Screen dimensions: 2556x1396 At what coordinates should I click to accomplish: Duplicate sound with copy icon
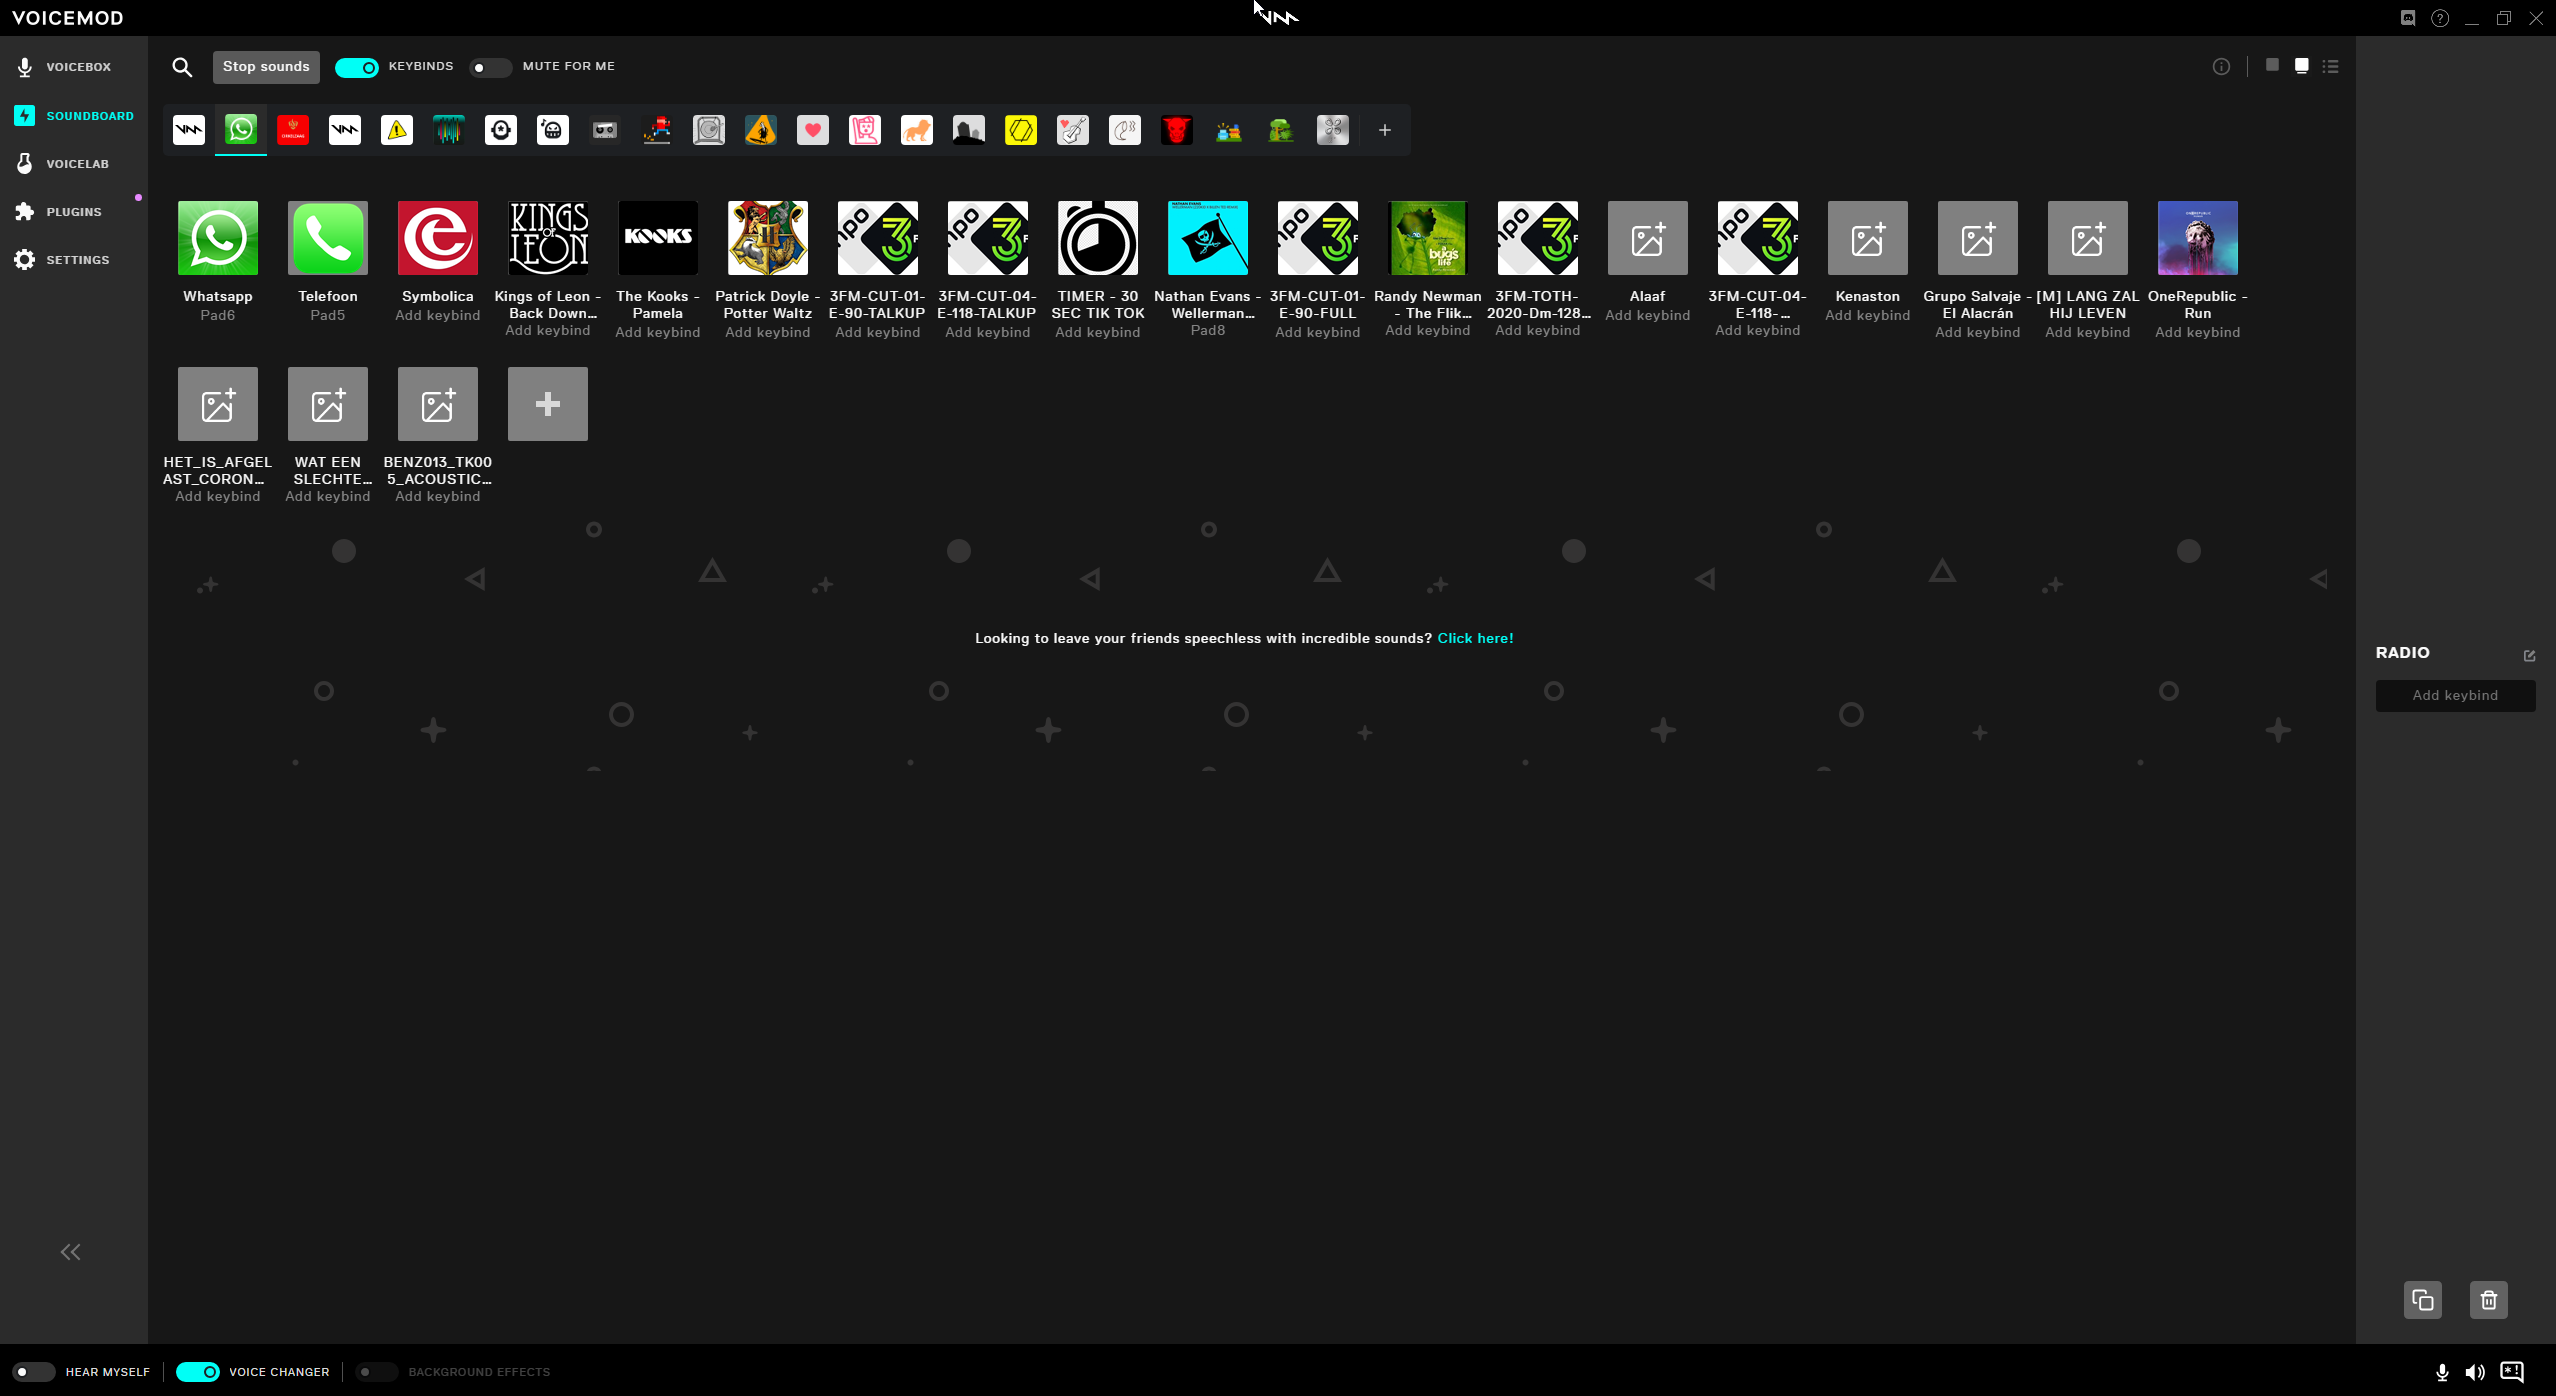pyautogui.click(x=2423, y=1300)
